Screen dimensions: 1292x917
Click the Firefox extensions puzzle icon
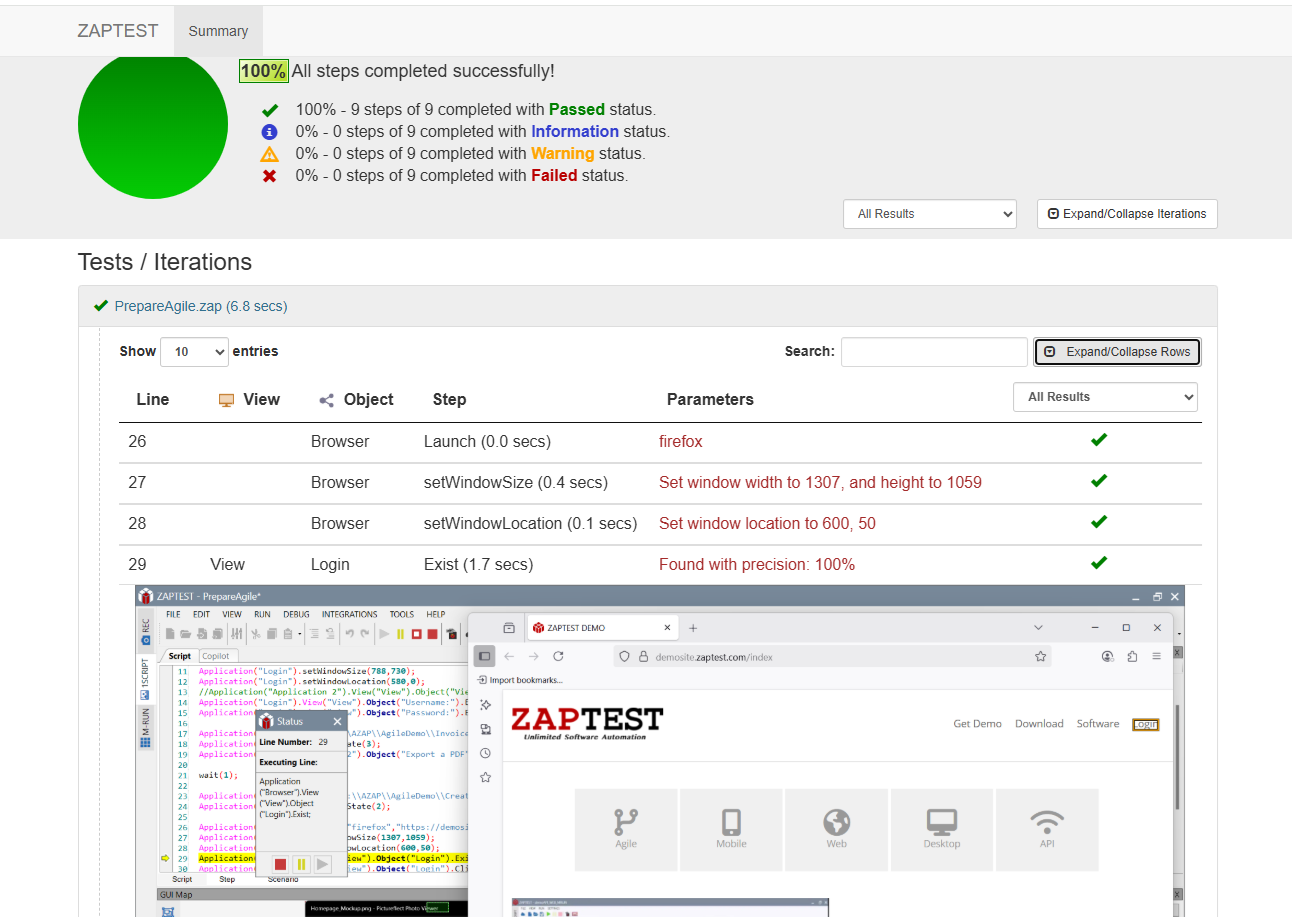pyautogui.click(x=1132, y=656)
